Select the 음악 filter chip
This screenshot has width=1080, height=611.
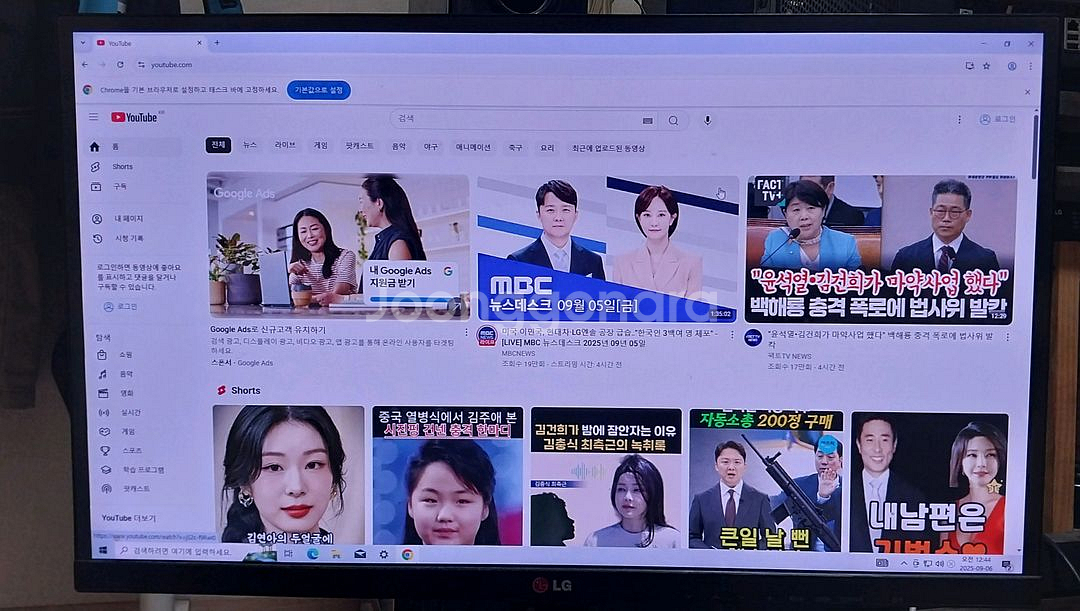398,146
